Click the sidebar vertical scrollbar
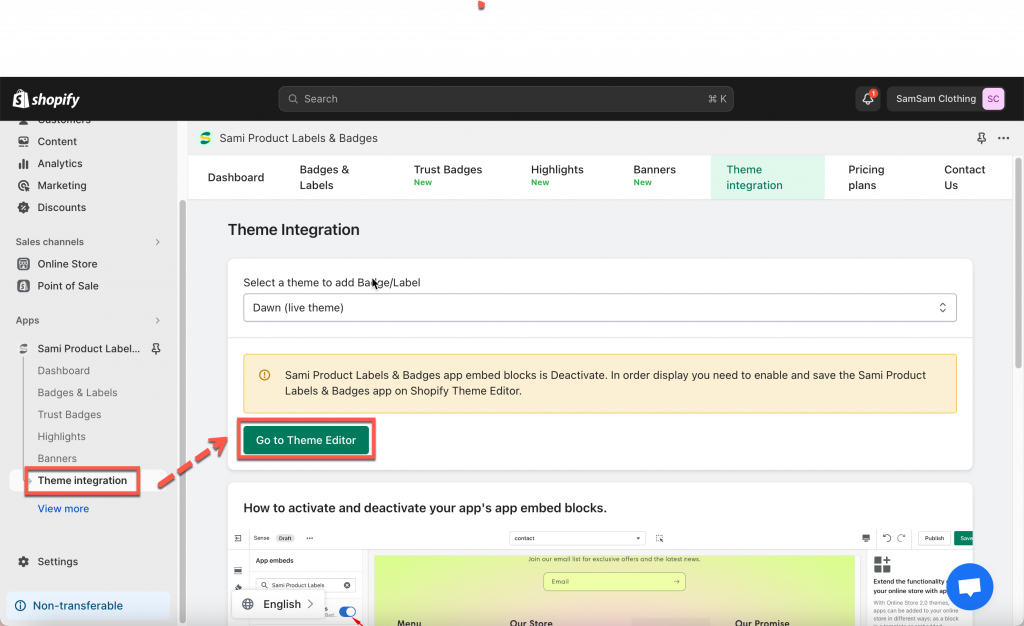 tap(182, 411)
